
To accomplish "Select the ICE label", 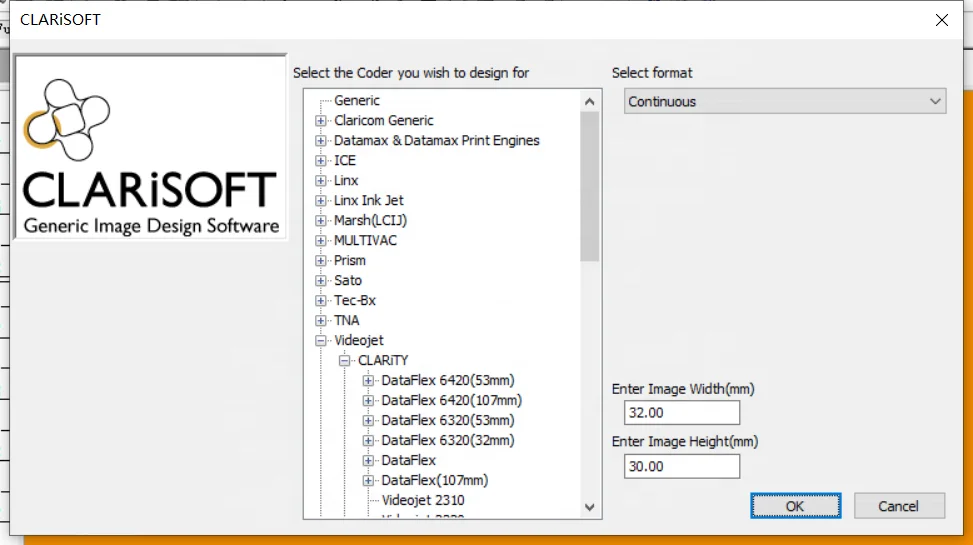I will pos(344,160).
